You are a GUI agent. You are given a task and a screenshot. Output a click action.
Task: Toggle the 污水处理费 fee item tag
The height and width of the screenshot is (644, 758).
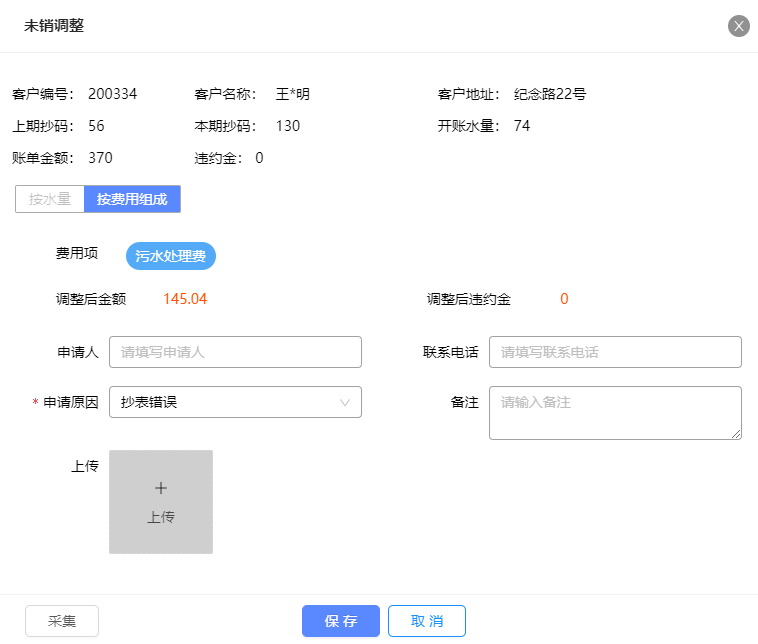pos(171,256)
